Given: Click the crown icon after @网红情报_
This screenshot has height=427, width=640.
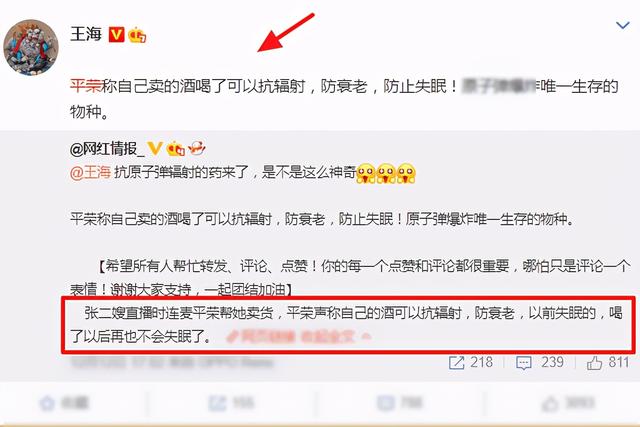Looking at the screenshot, I should click(176, 148).
